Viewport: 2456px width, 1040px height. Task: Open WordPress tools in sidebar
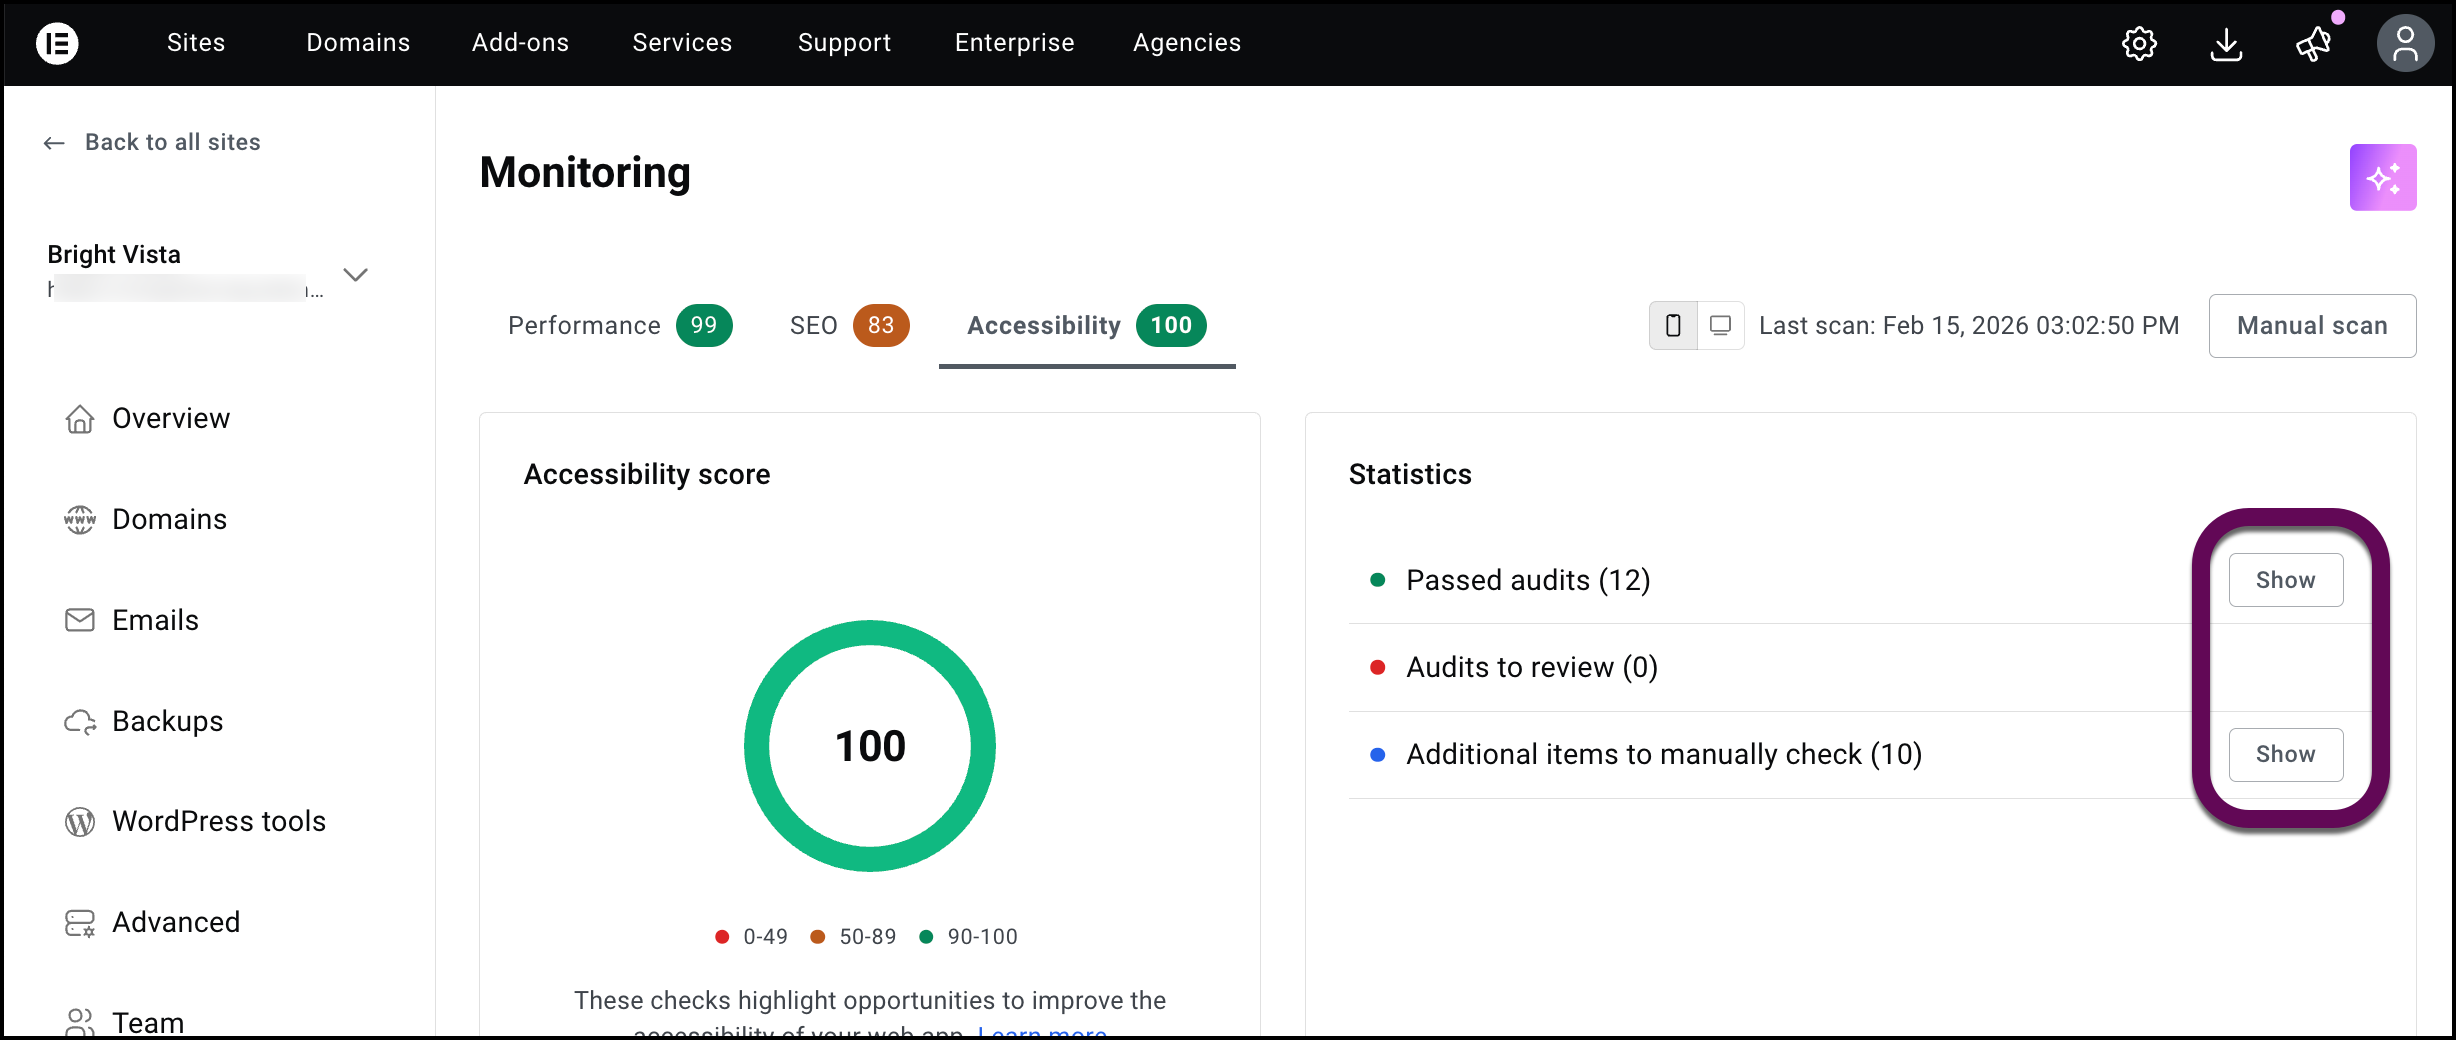(218, 821)
